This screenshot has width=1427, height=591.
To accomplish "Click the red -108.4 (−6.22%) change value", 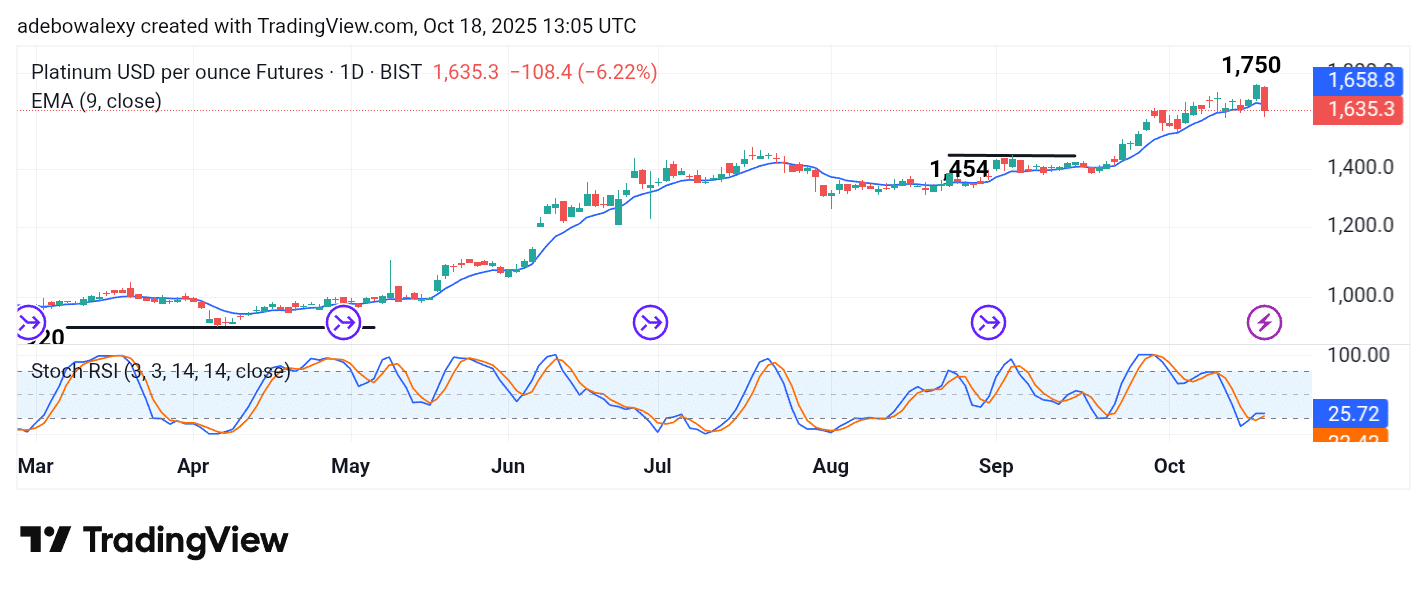I will [583, 72].
